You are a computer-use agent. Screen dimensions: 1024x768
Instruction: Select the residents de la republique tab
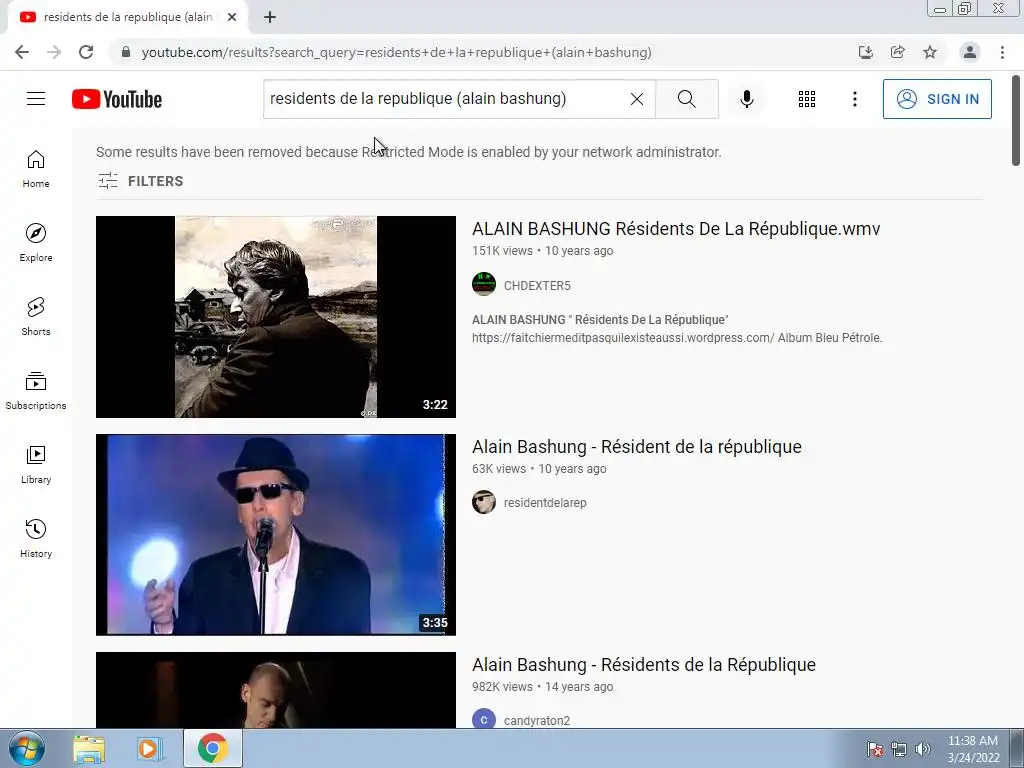coord(127,17)
